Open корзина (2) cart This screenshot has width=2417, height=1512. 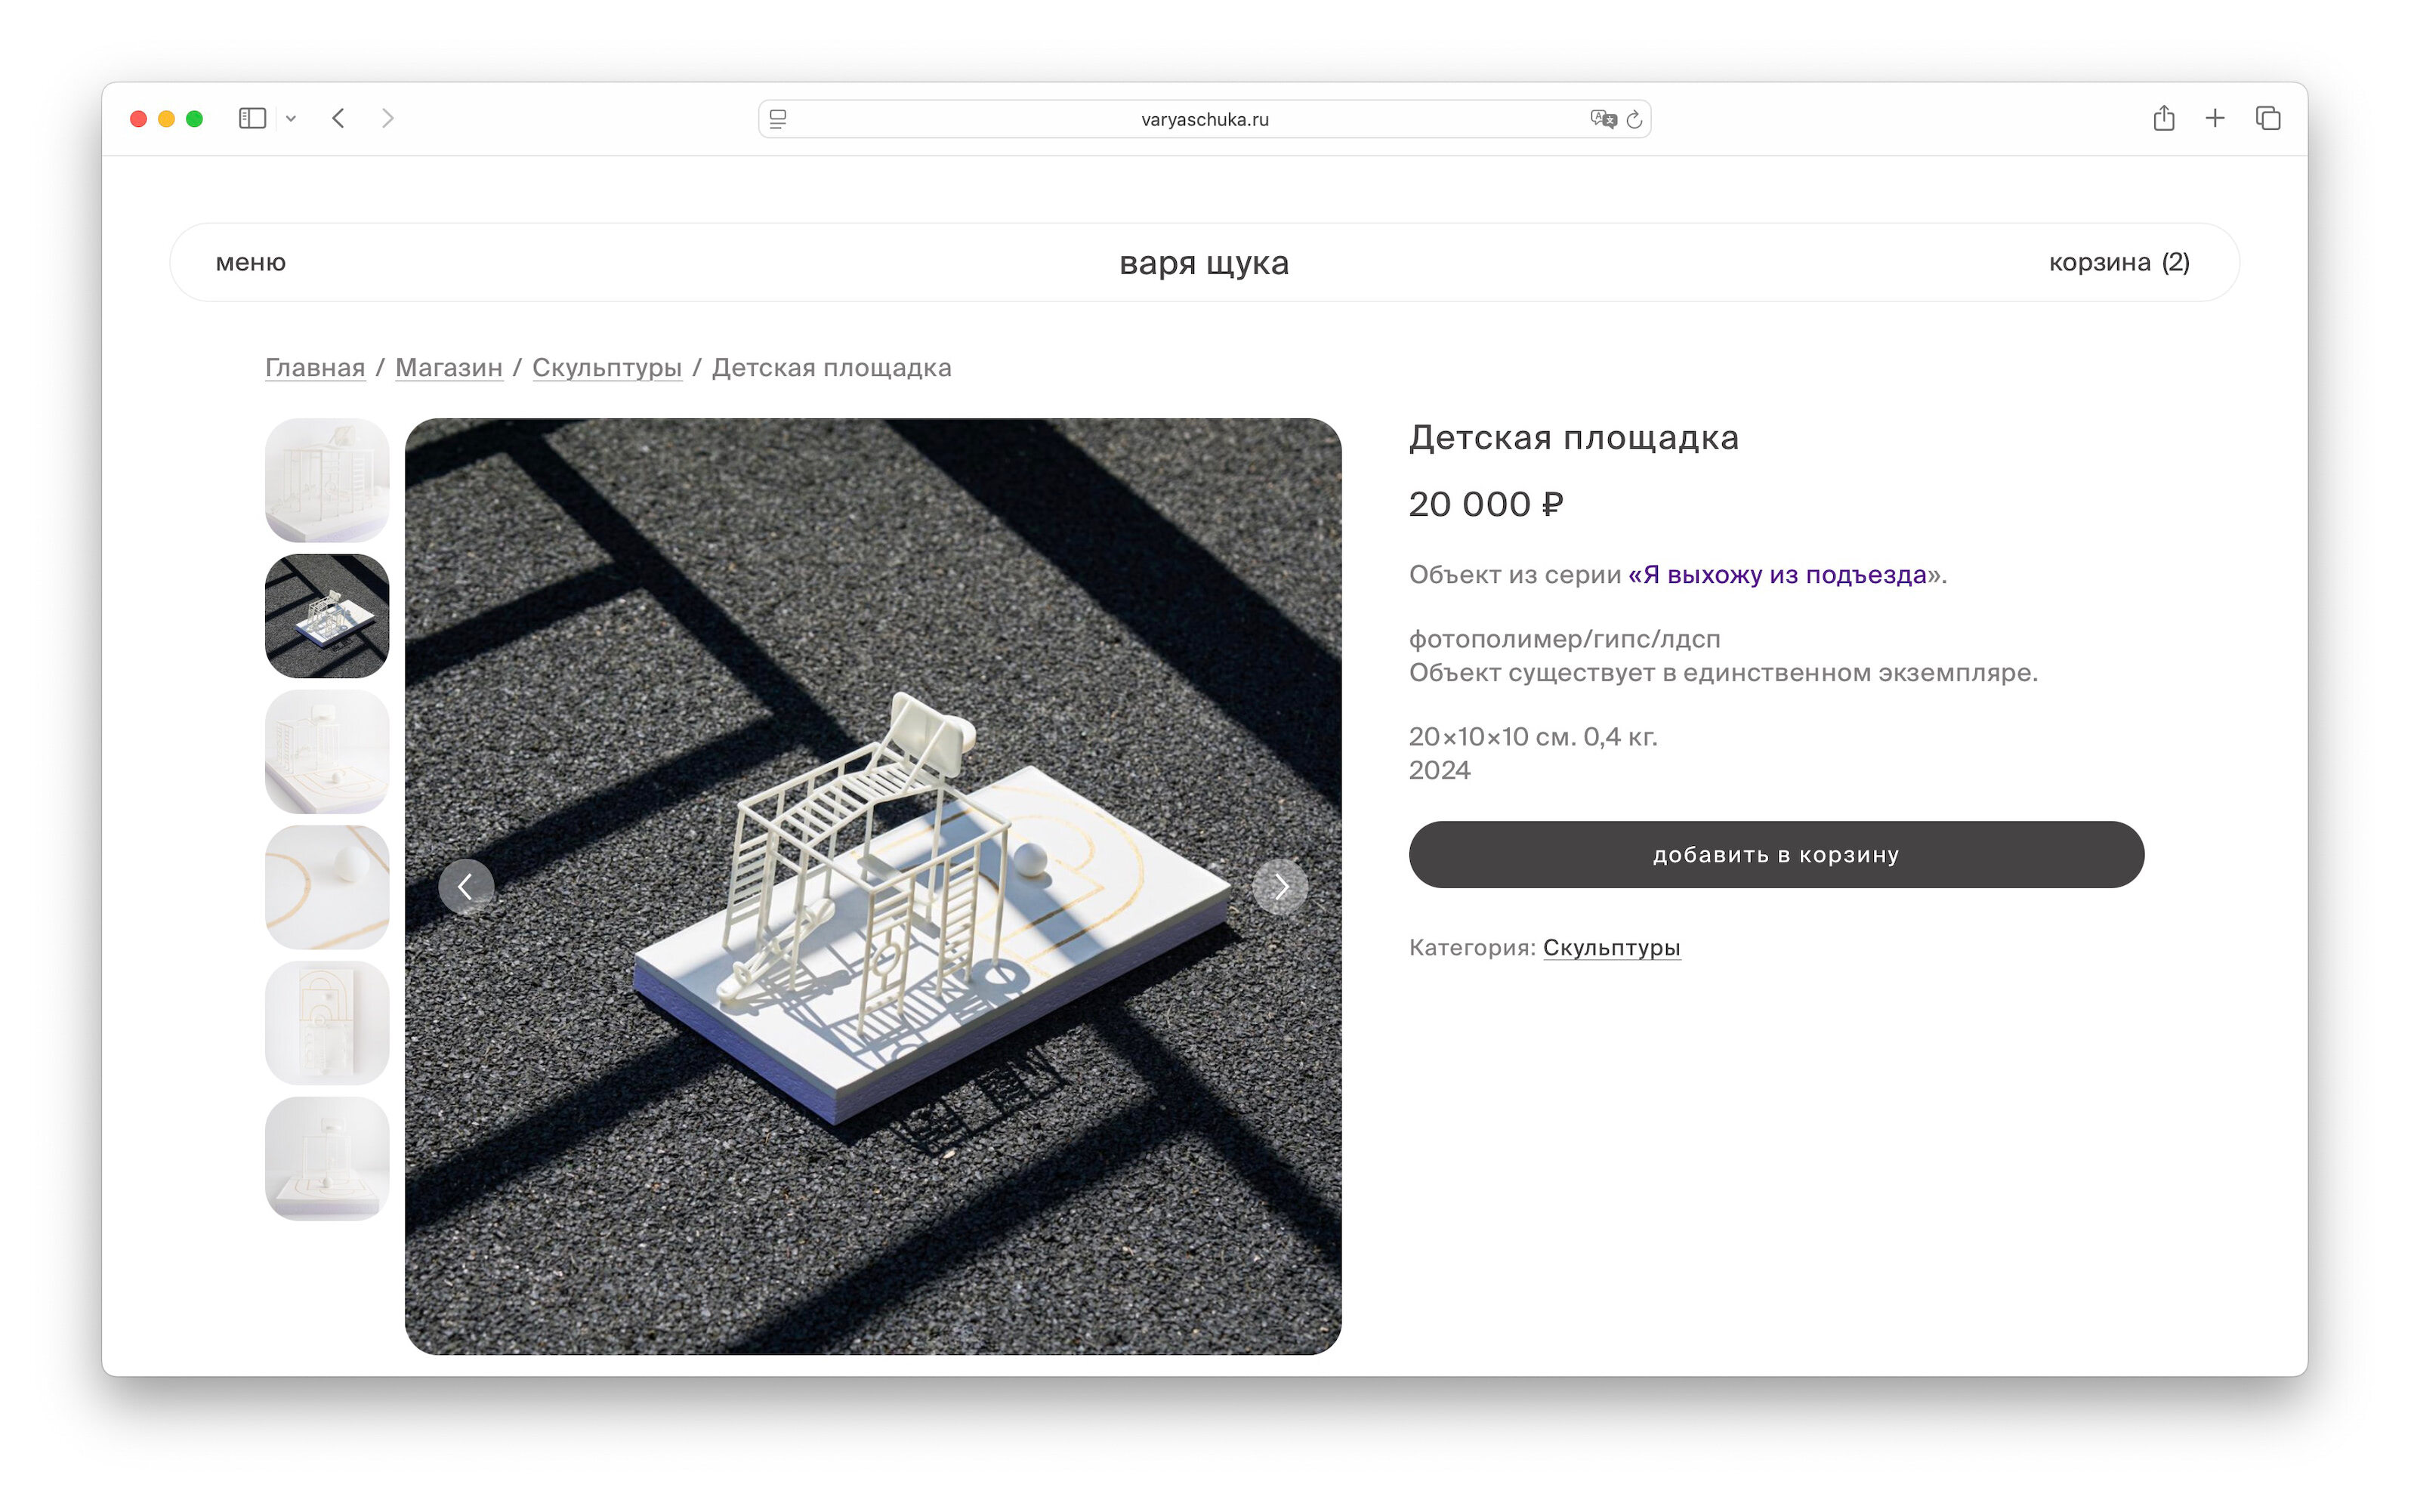point(2118,262)
